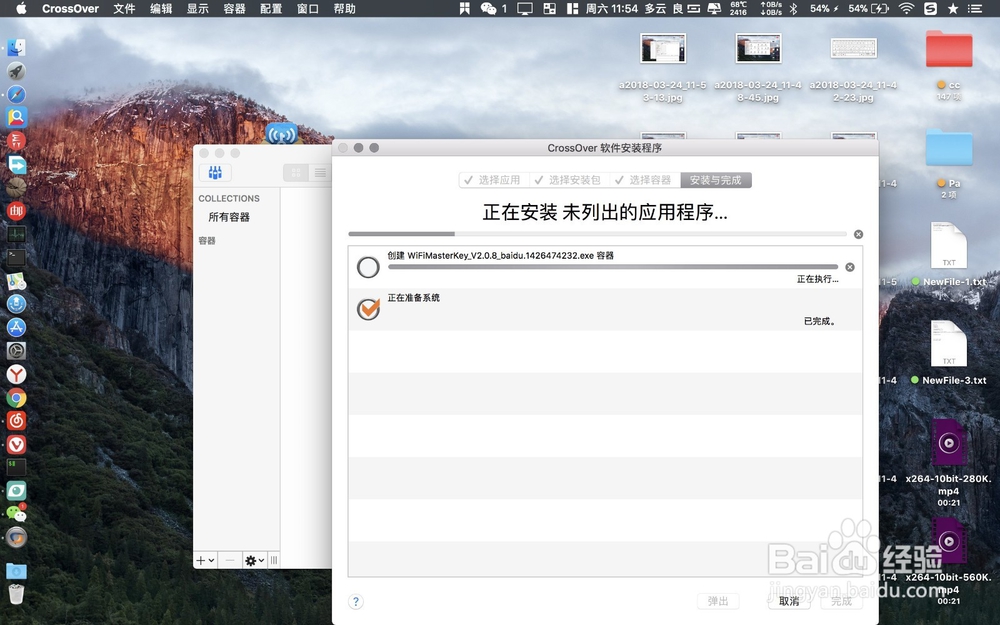The width and height of the screenshot is (1000, 625).
Task: Click the WeChat icon in menu bar
Action: [489, 8]
